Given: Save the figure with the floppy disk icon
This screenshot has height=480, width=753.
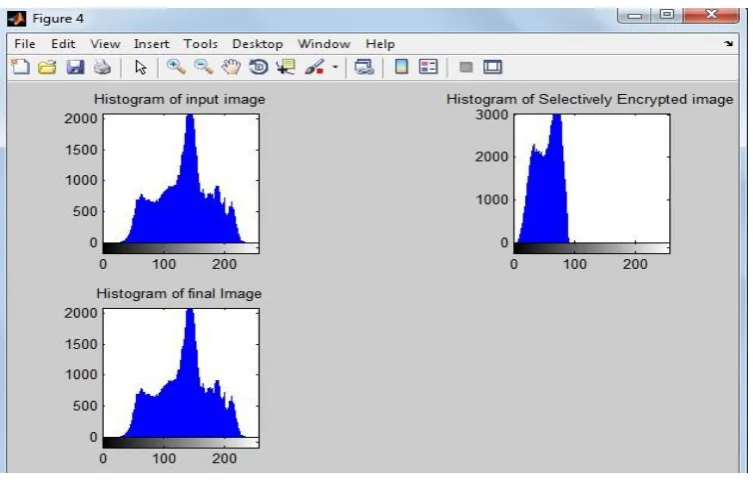Looking at the screenshot, I should (x=75, y=67).
